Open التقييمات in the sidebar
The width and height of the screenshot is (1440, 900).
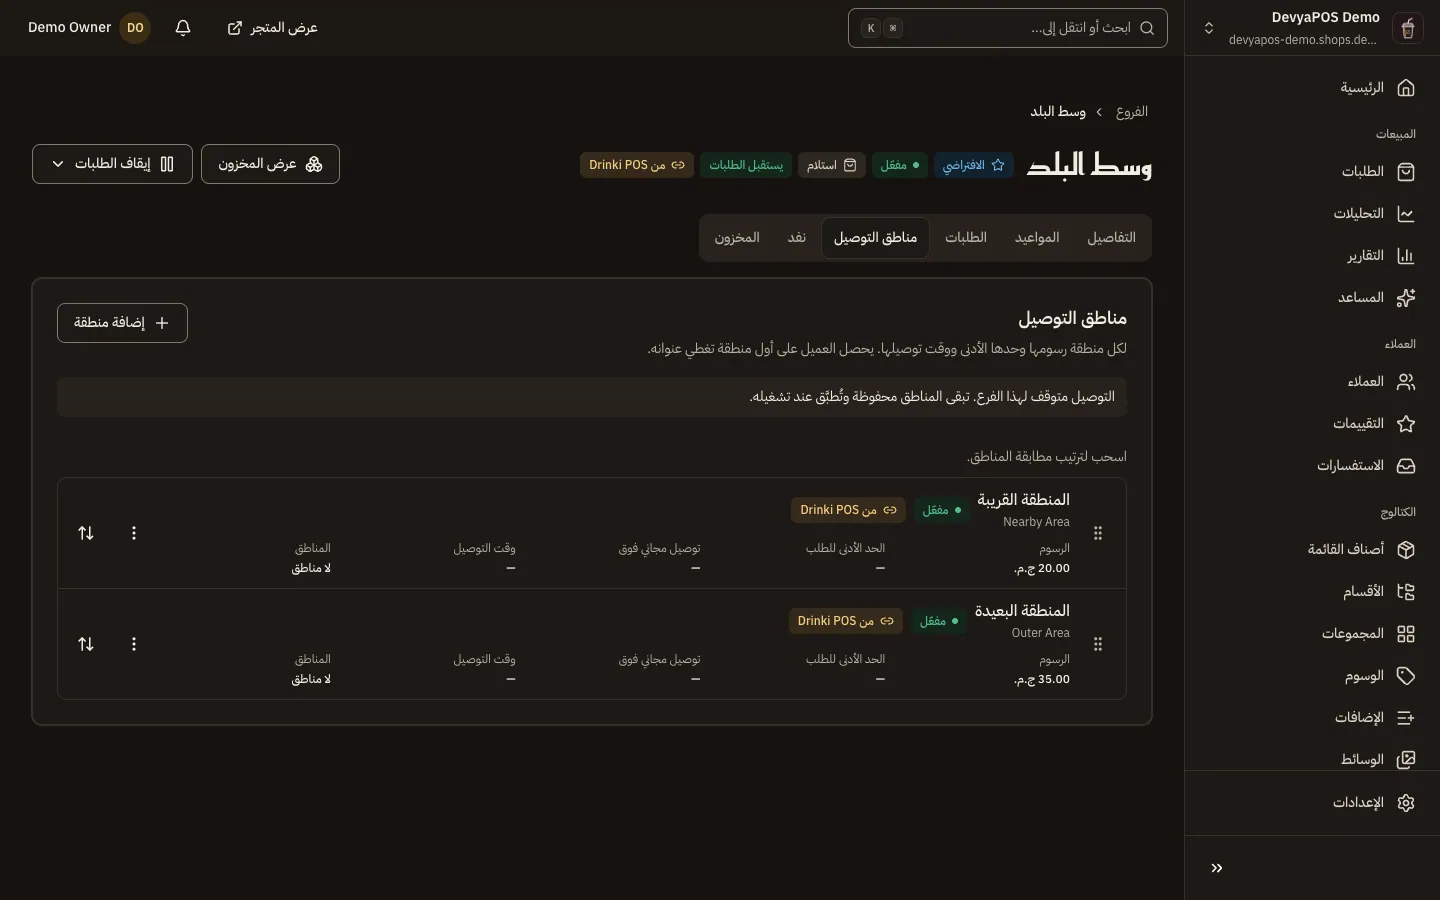pyautogui.click(x=1312, y=424)
